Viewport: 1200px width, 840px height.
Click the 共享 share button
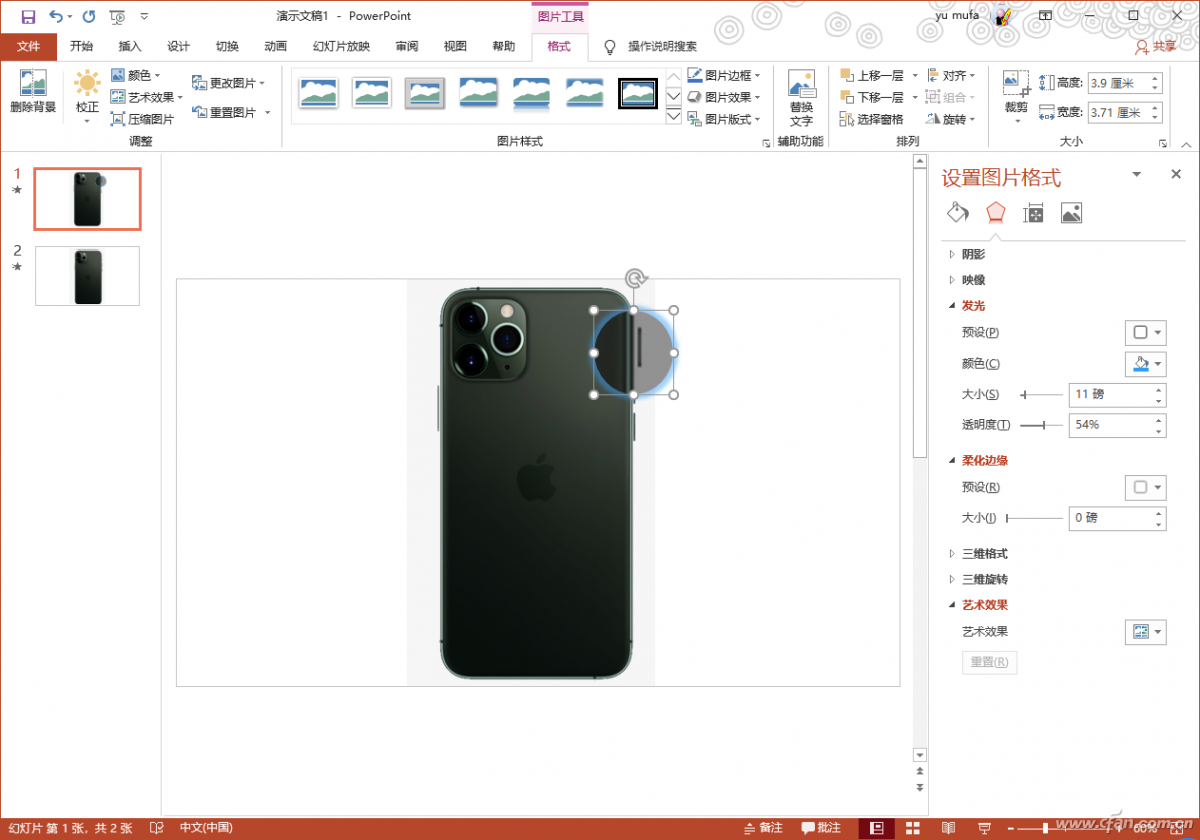tap(1156, 46)
